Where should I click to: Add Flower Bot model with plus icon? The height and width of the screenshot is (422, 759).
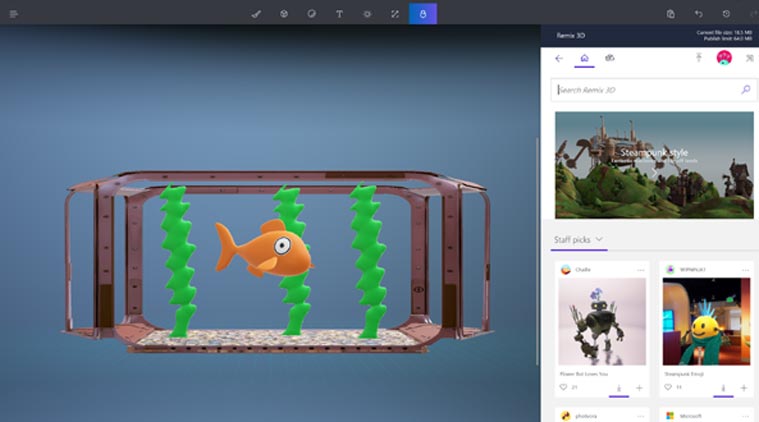(639, 387)
